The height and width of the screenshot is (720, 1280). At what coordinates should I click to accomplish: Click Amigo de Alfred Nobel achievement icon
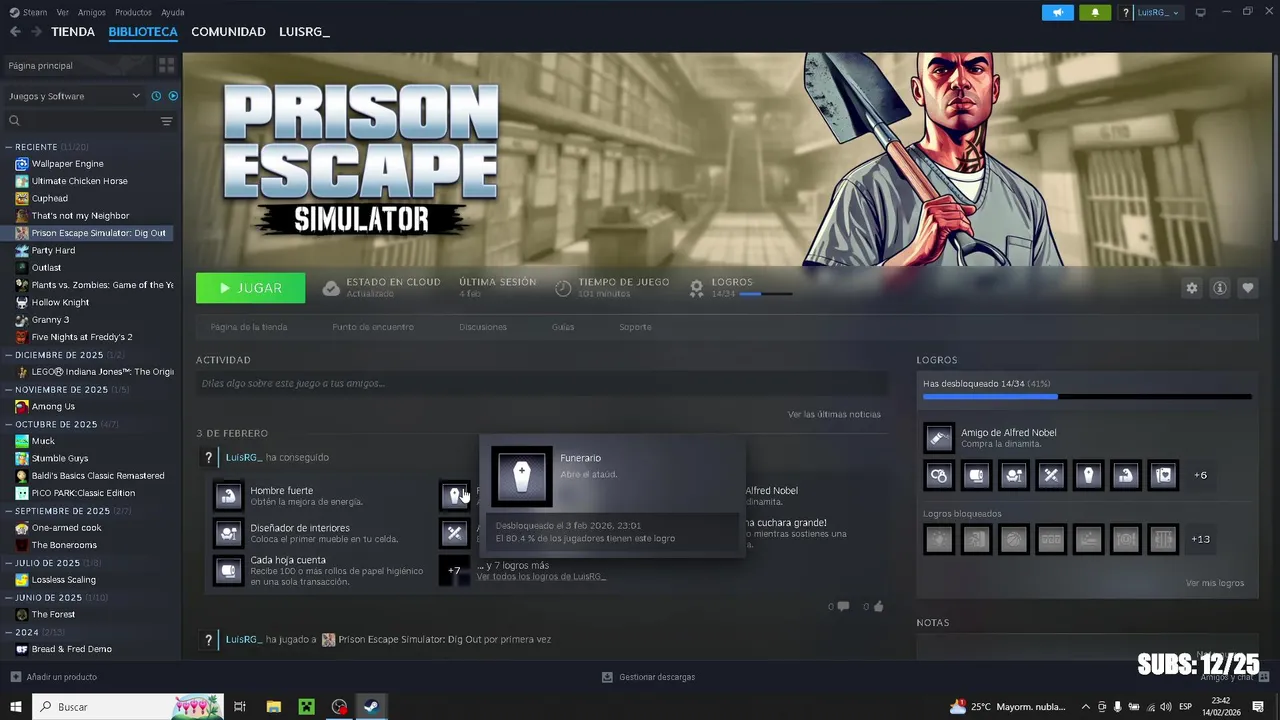[x=939, y=437]
